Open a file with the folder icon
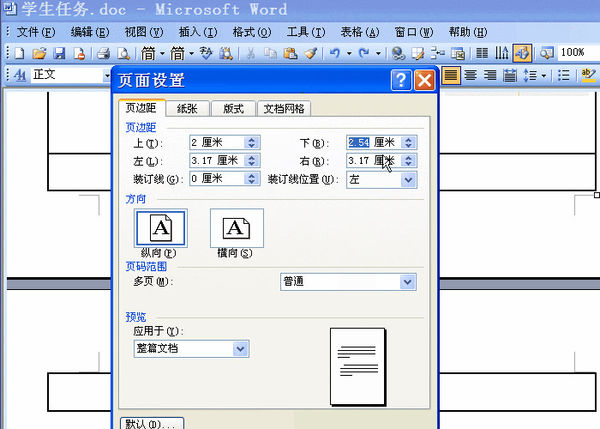The image size is (600, 429). click(39, 53)
